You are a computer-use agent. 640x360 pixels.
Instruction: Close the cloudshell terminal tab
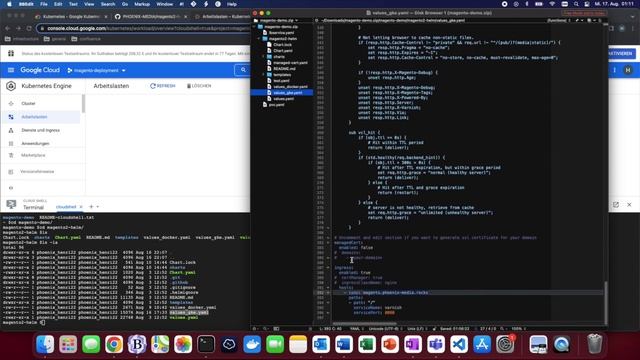pyautogui.click(x=81, y=207)
